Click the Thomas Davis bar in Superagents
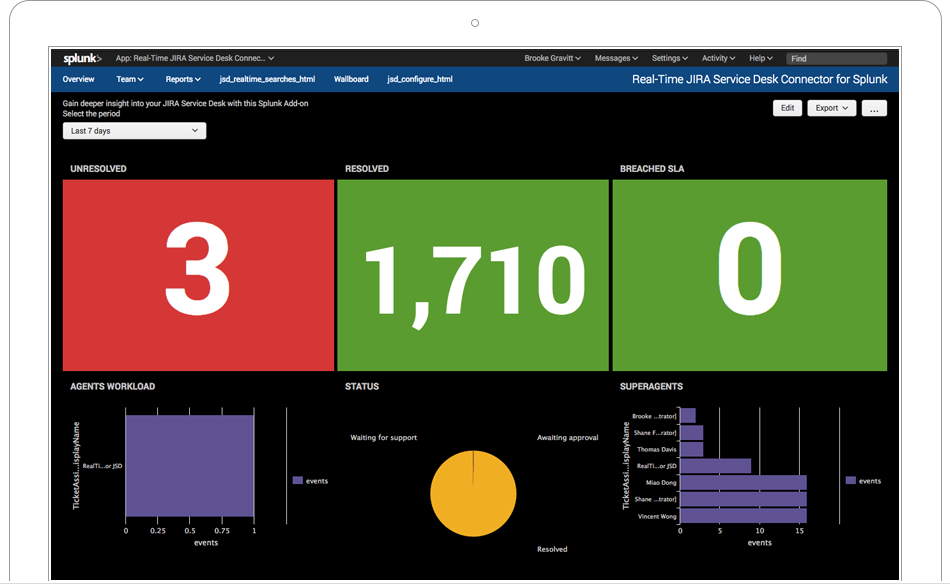950x584 pixels. (x=691, y=450)
